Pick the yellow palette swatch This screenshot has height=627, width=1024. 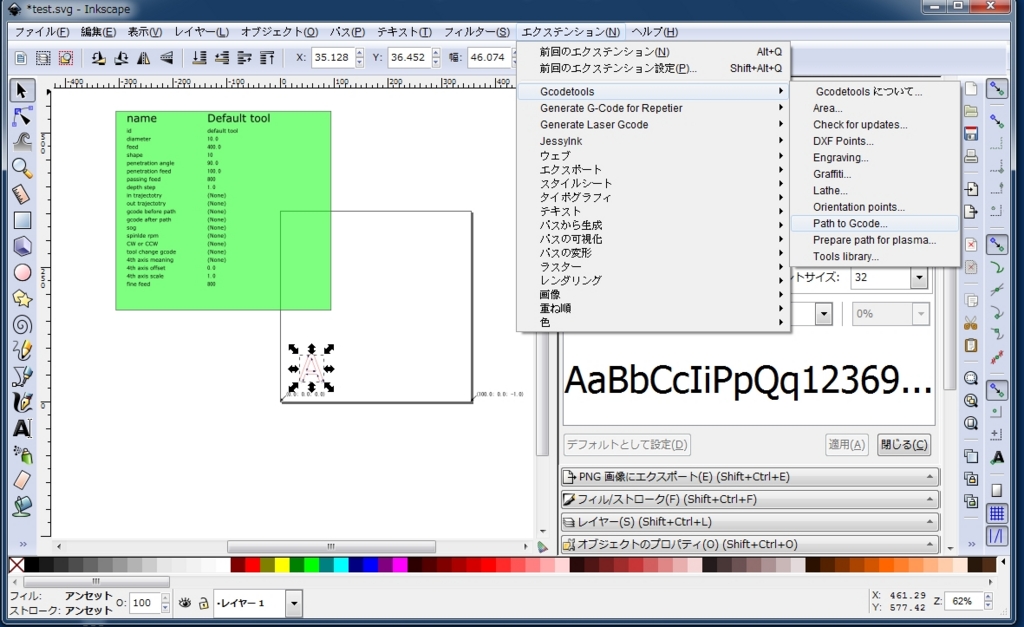tap(282, 565)
